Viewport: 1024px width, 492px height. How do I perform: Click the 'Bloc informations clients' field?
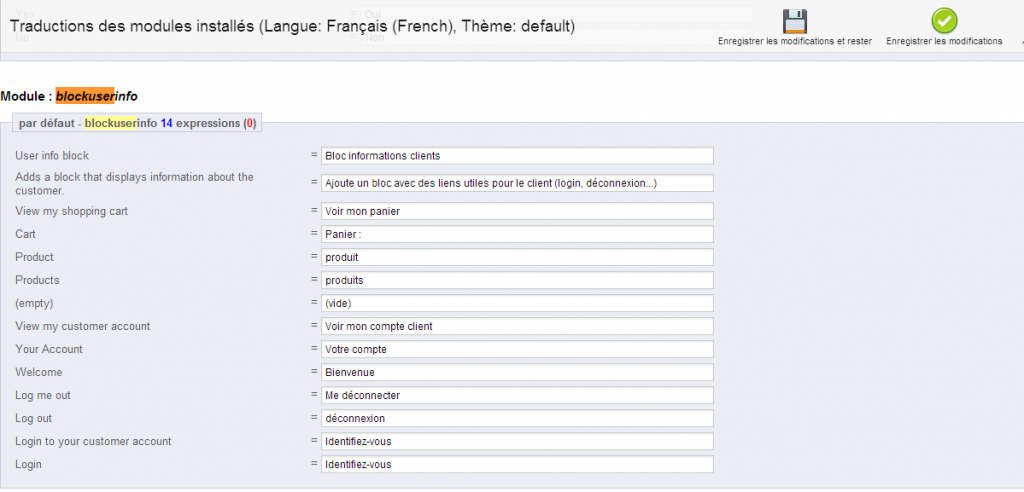tap(517, 156)
